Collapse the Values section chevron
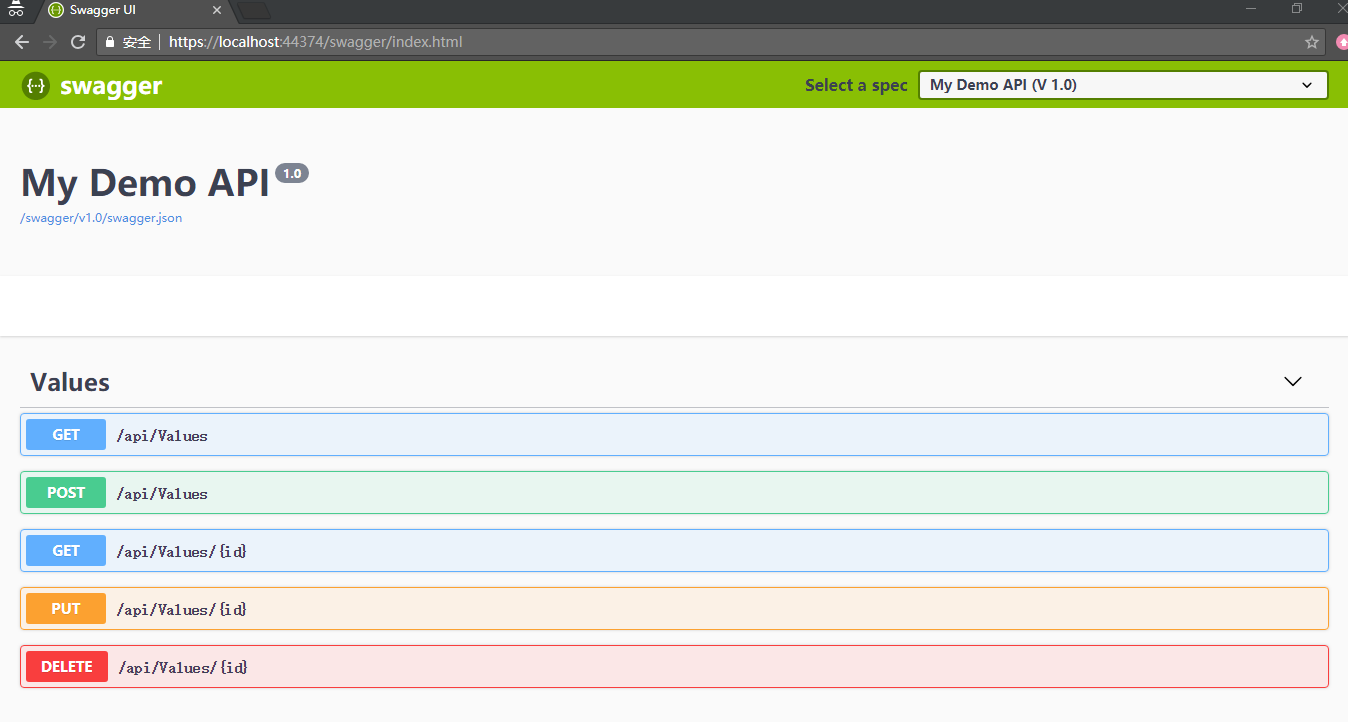The height and width of the screenshot is (722, 1348). tap(1293, 381)
